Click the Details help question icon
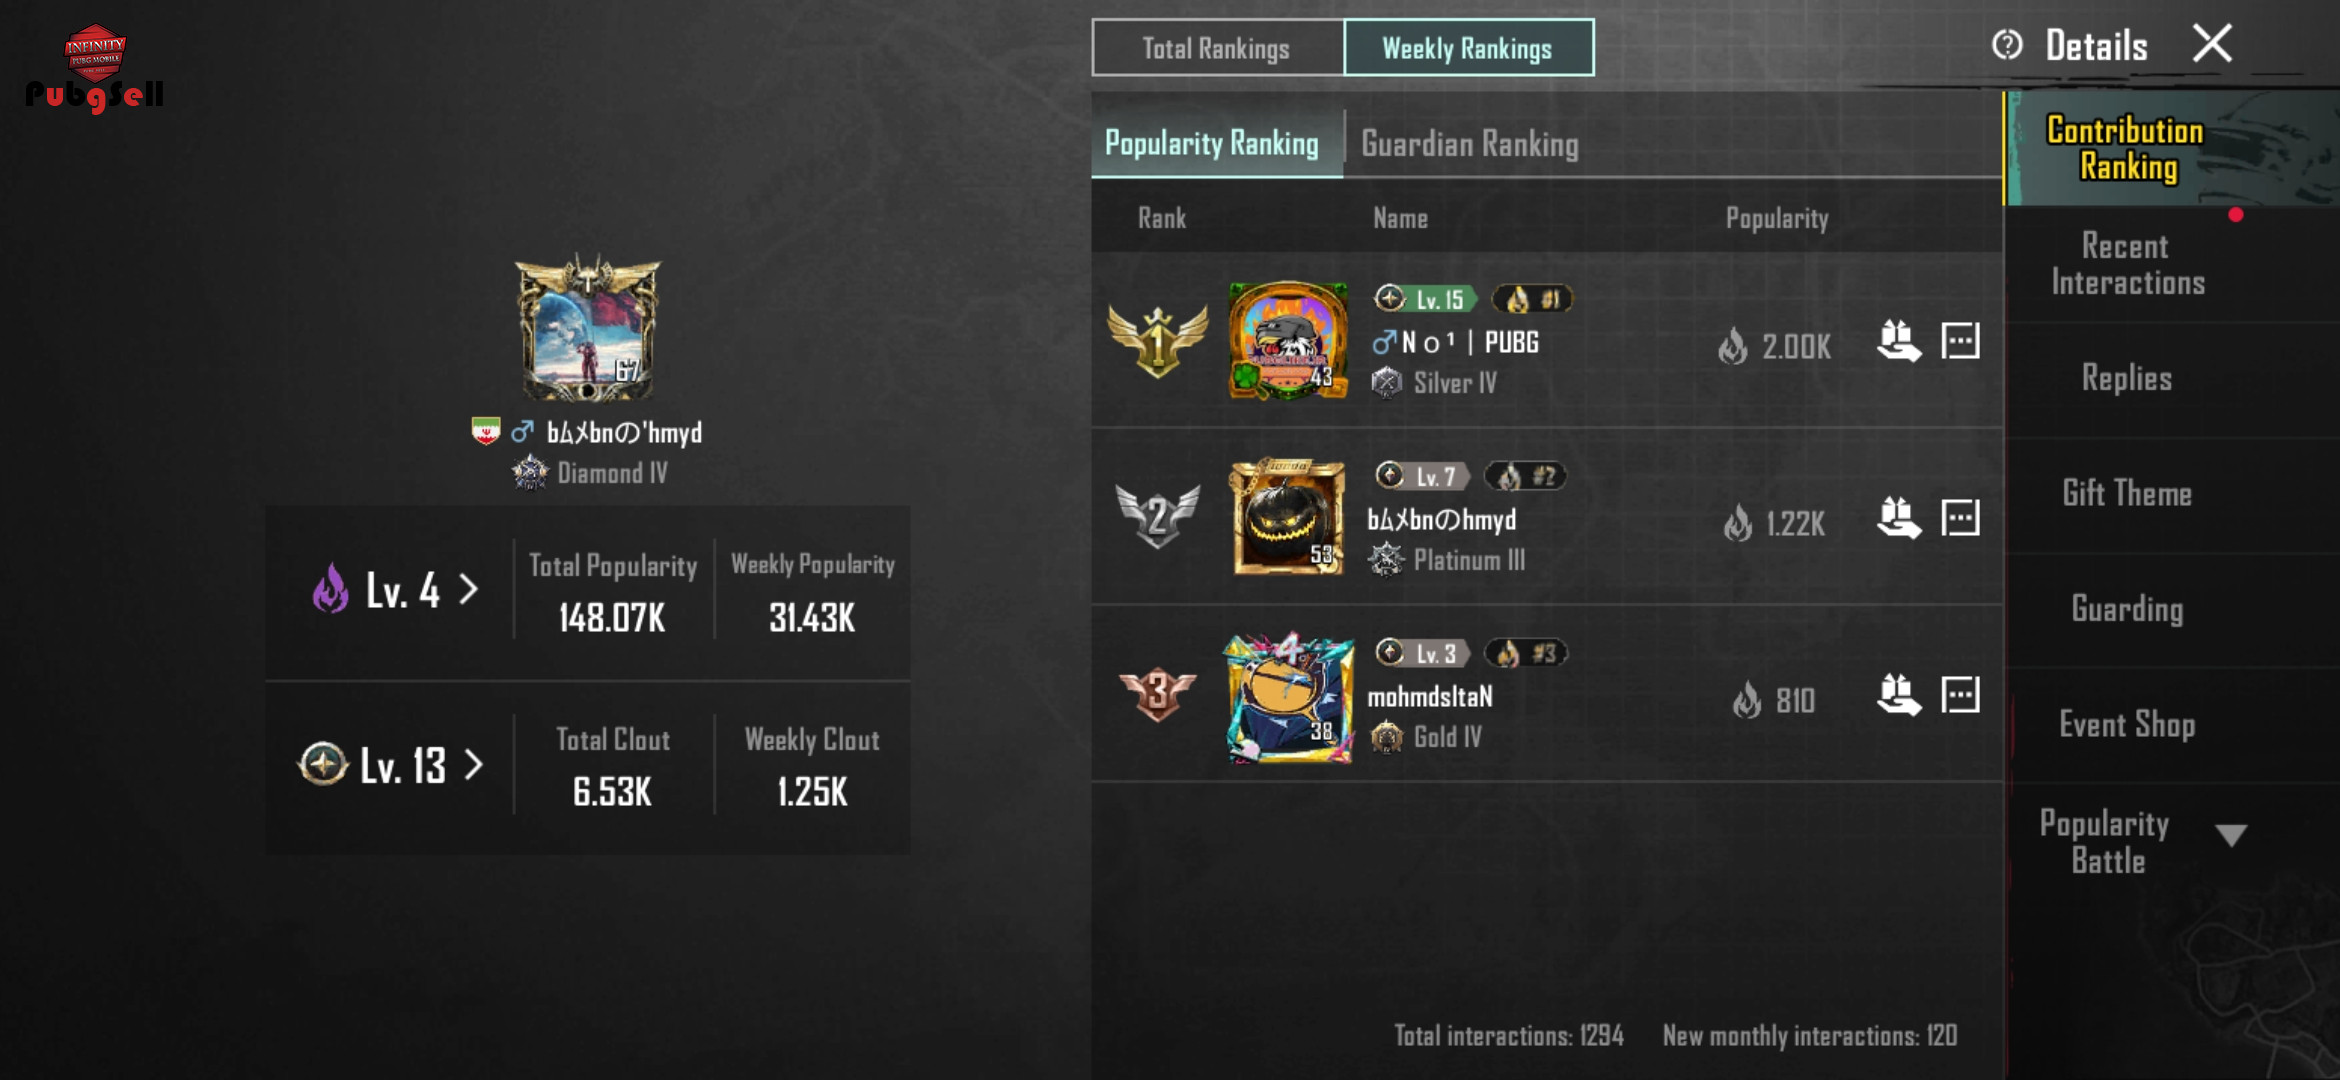The width and height of the screenshot is (2340, 1080). click(2007, 45)
